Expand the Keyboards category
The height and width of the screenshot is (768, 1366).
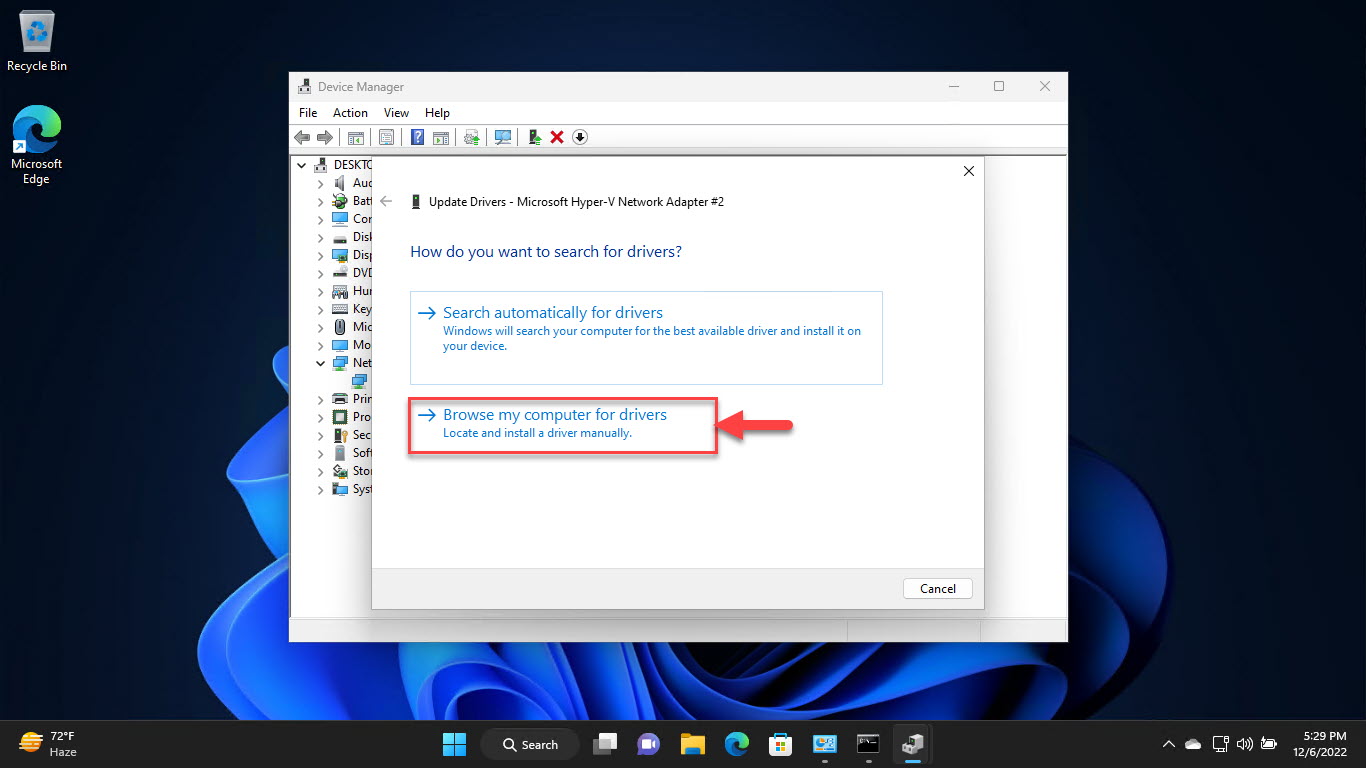coord(320,308)
